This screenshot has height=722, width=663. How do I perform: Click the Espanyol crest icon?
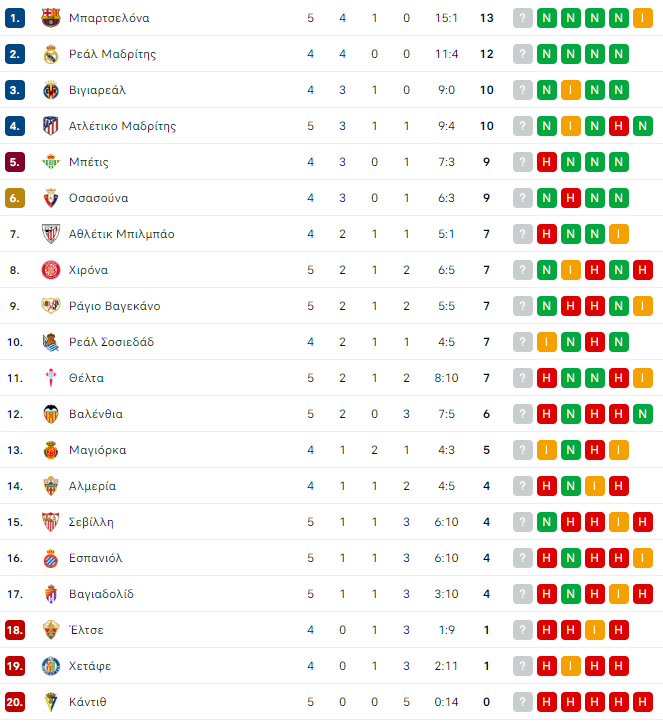coord(51,558)
